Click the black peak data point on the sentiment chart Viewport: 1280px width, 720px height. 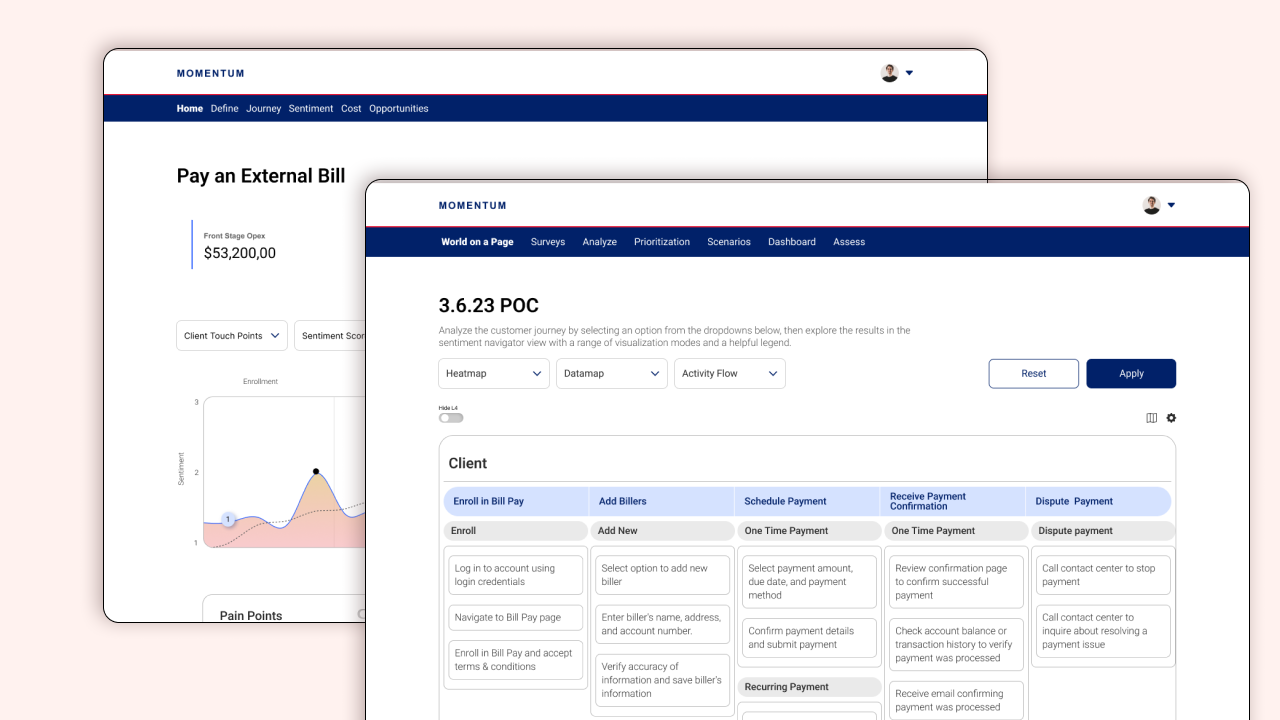pos(316,471)
